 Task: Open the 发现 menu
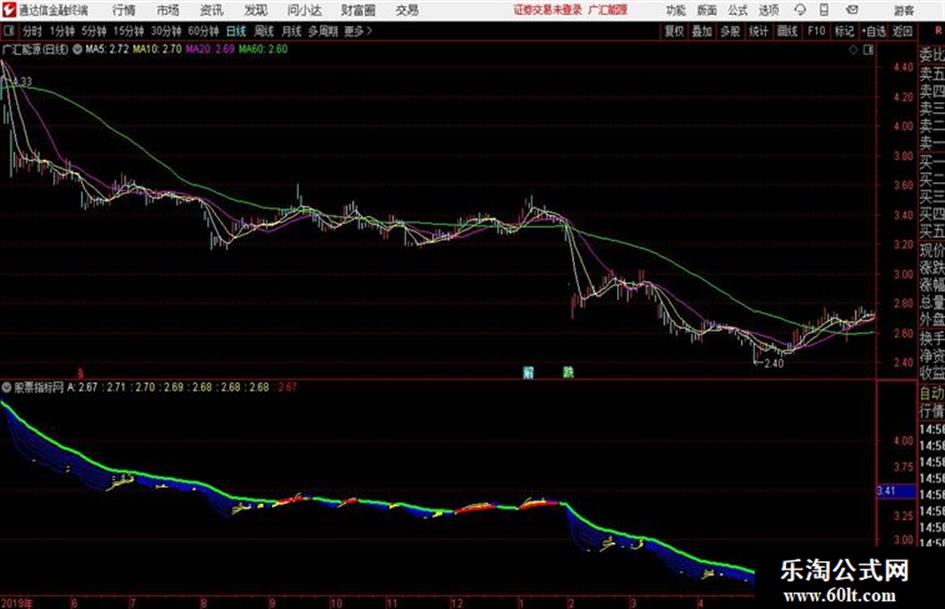click(x=256, y=10)
